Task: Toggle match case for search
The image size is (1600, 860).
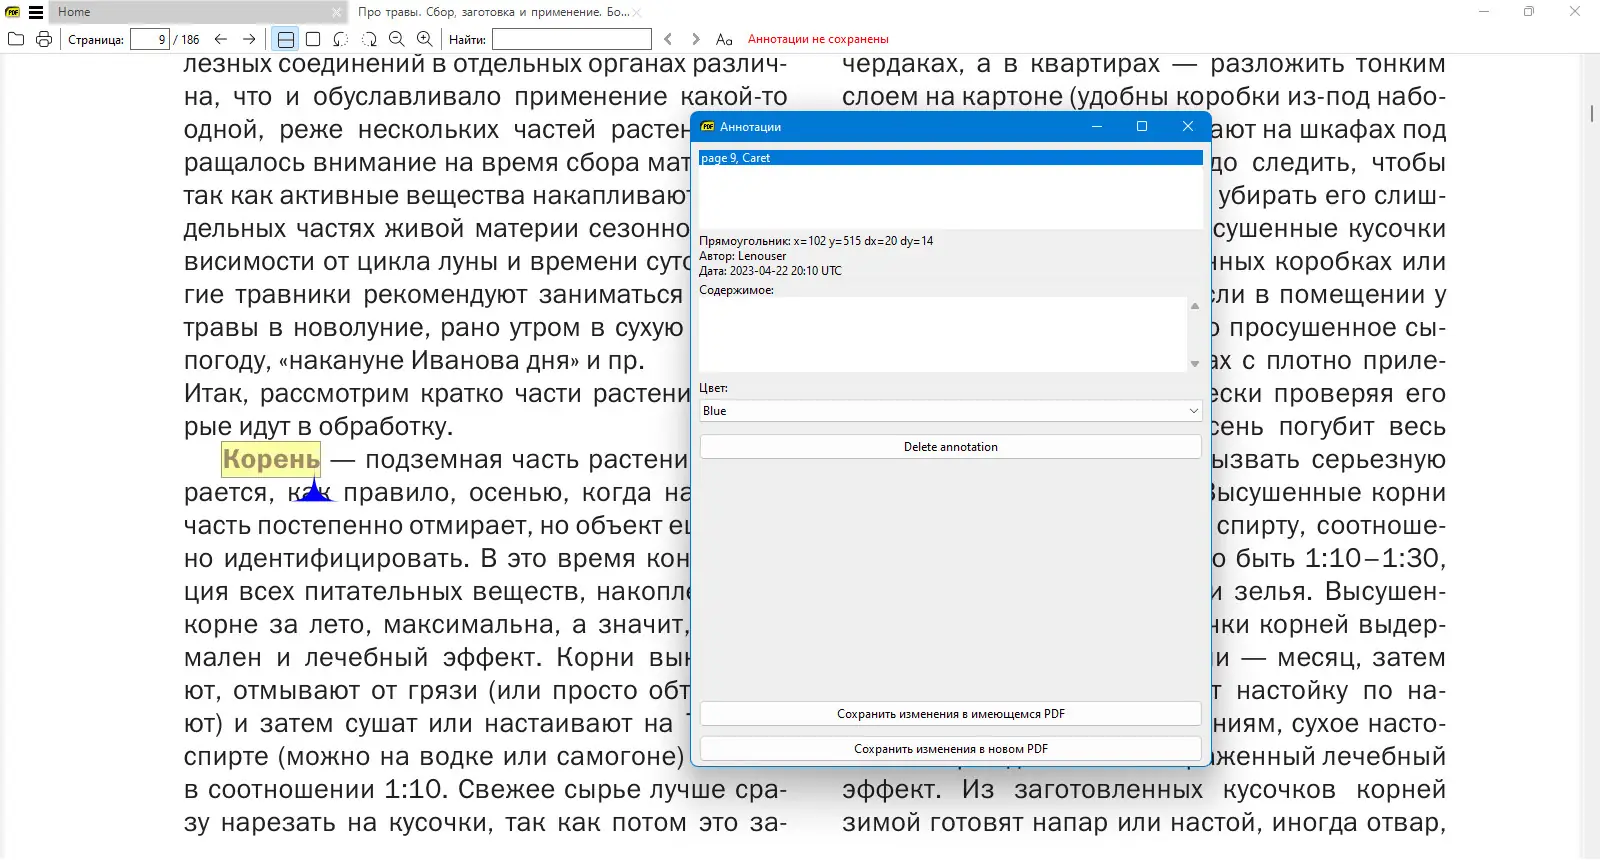Action: (x=724, y=39)
